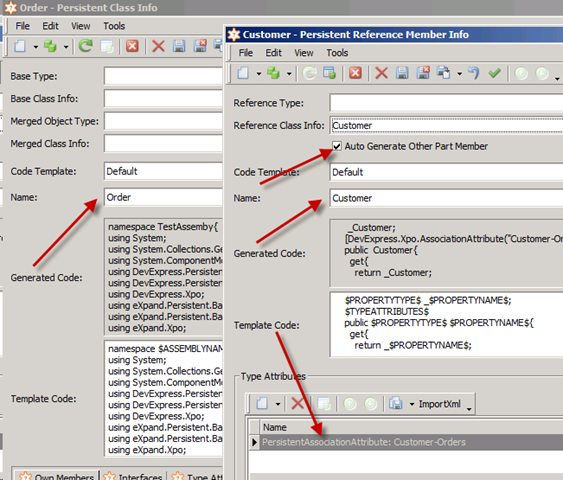
Task: Click the save-and-close icon in the Customer toolbar
Action: (423, 73)
